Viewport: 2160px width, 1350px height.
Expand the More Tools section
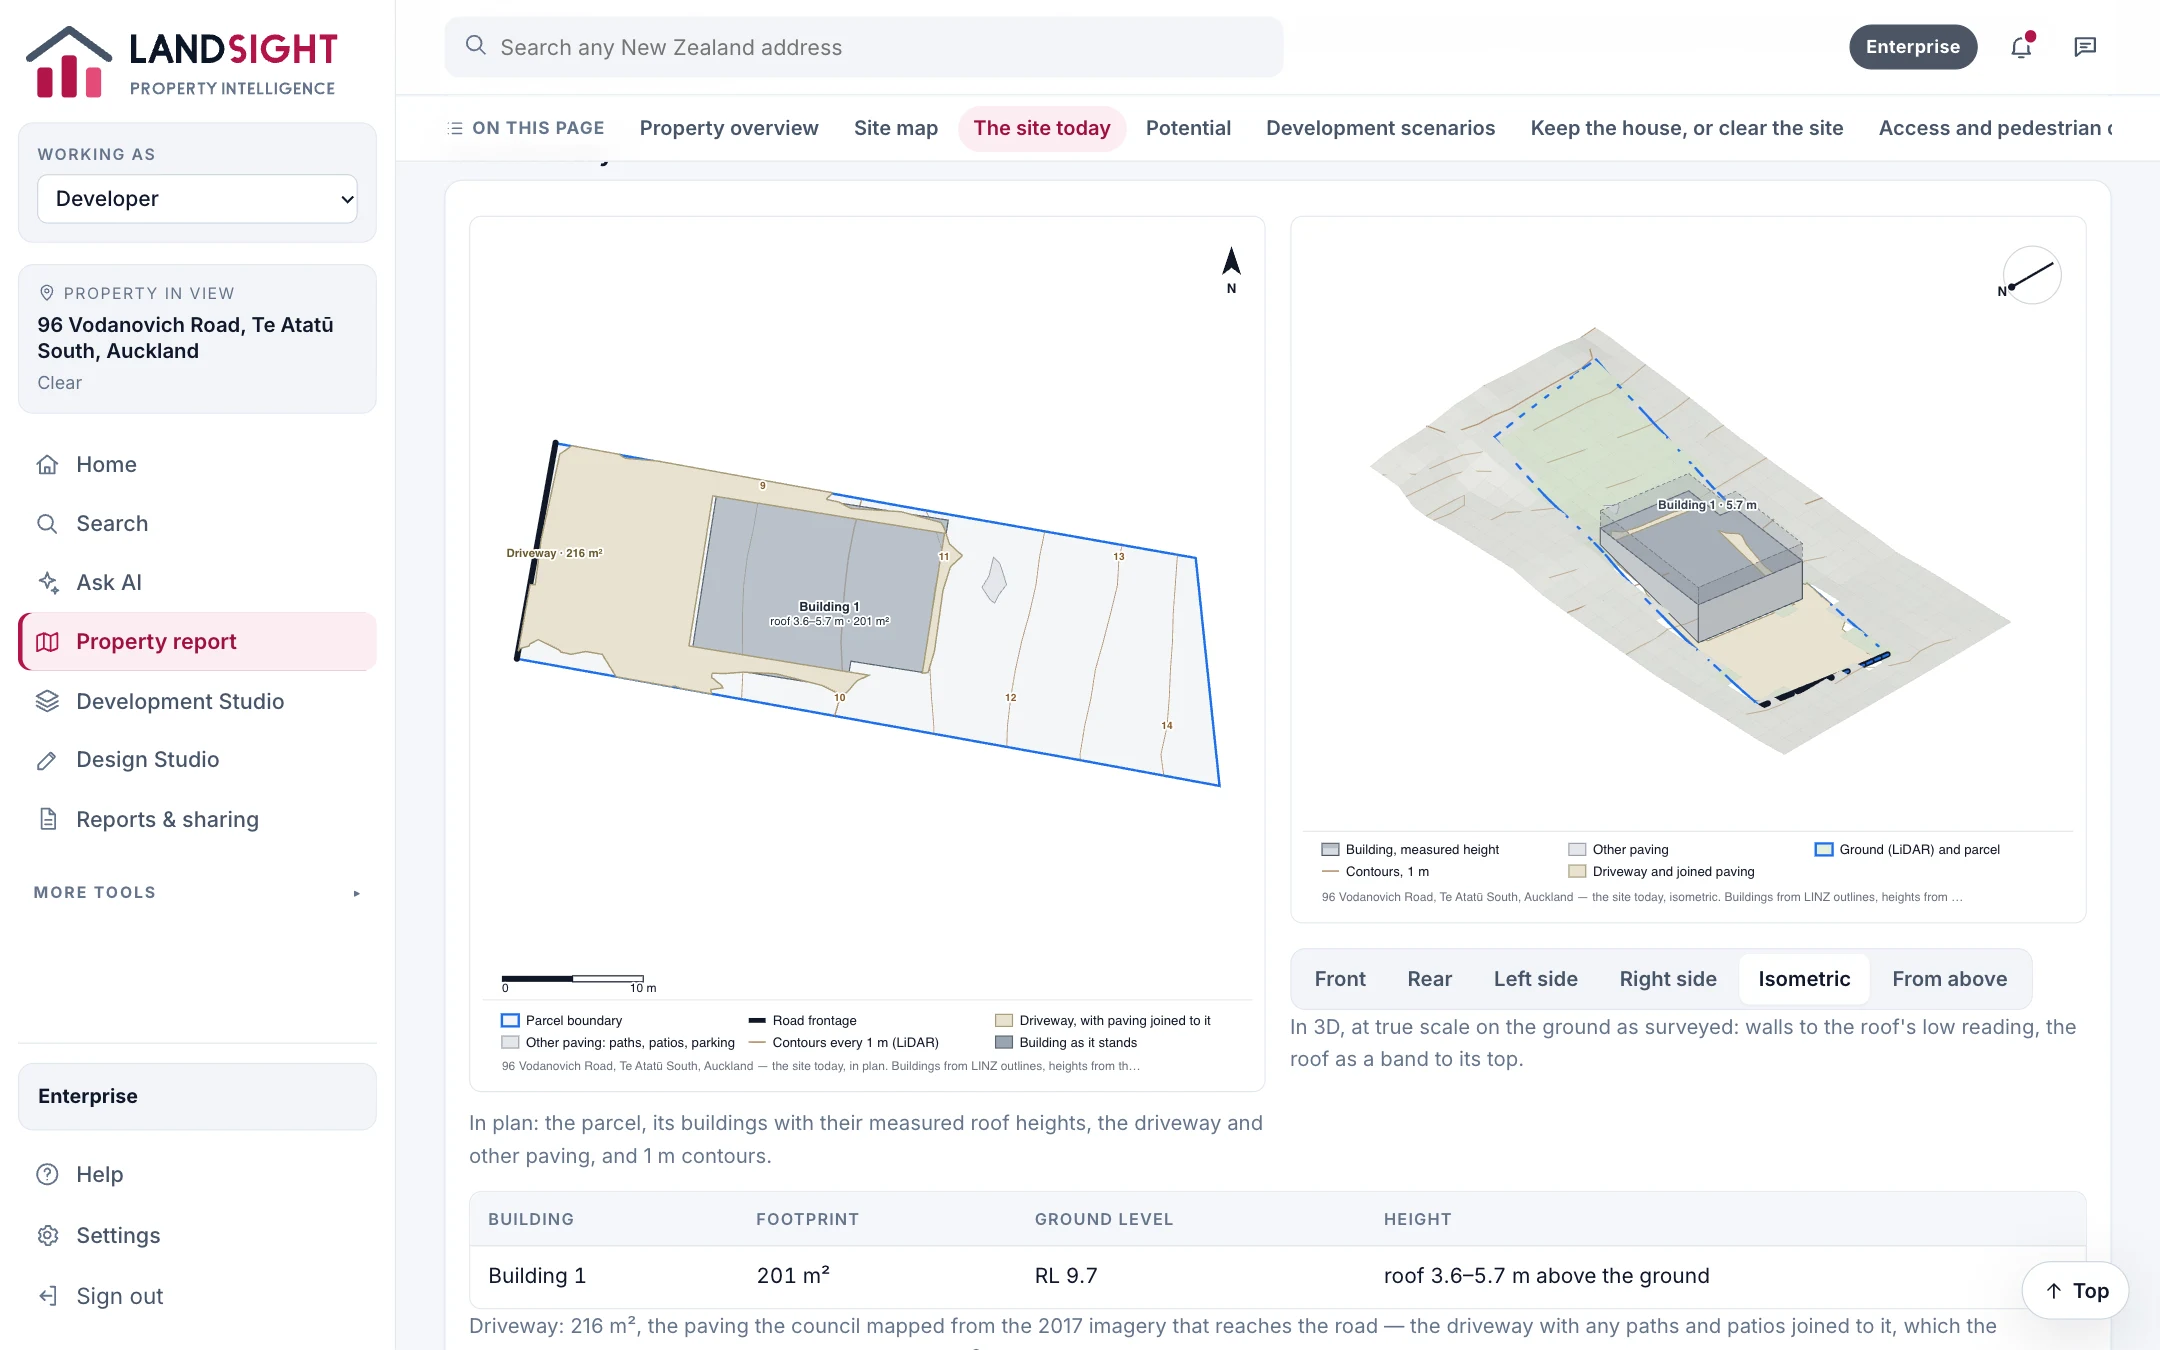[x=197, y=892]
